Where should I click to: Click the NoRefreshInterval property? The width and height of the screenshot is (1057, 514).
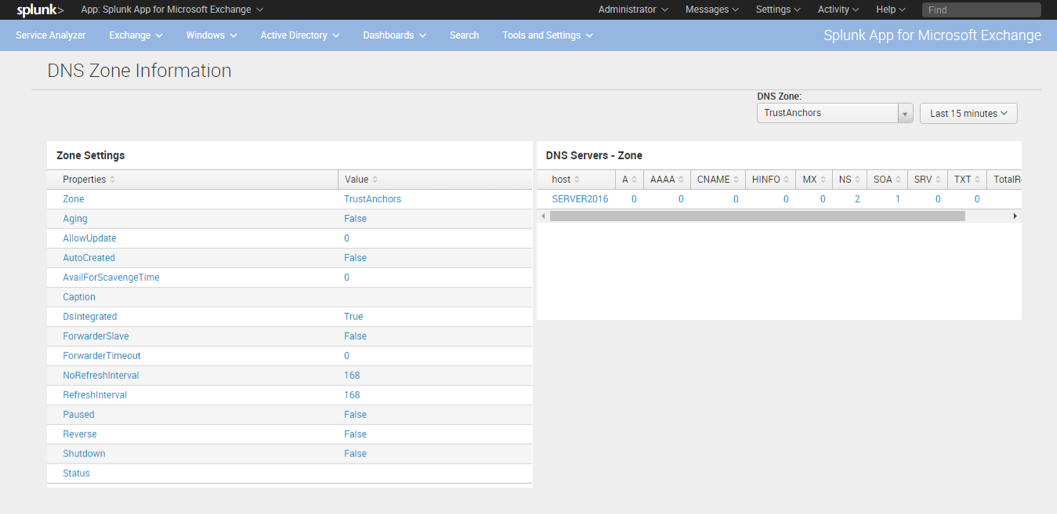(100, 375)
